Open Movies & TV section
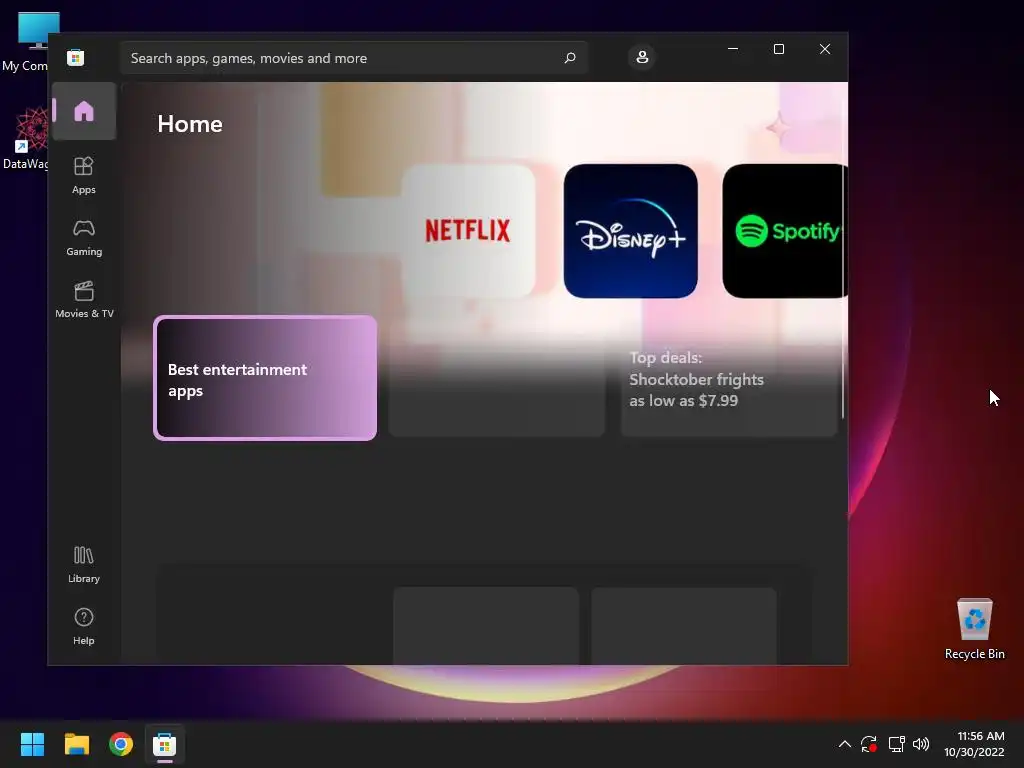1024x768 pixels. pos(84,299)
